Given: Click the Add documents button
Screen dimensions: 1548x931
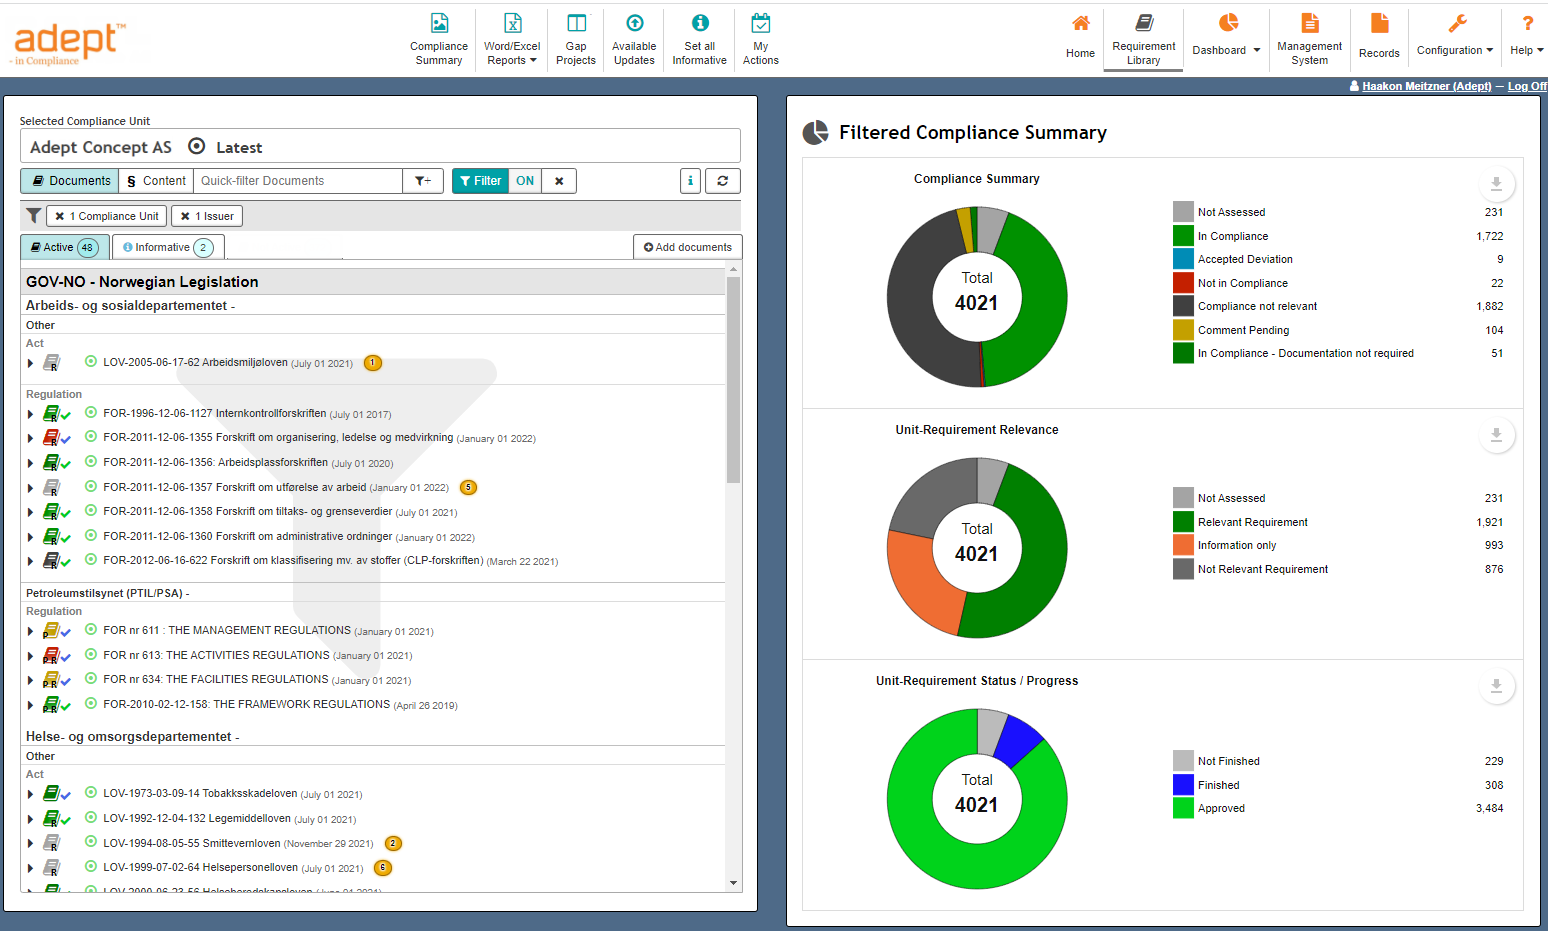Looking at the screenshot, I should coord(687,246).
